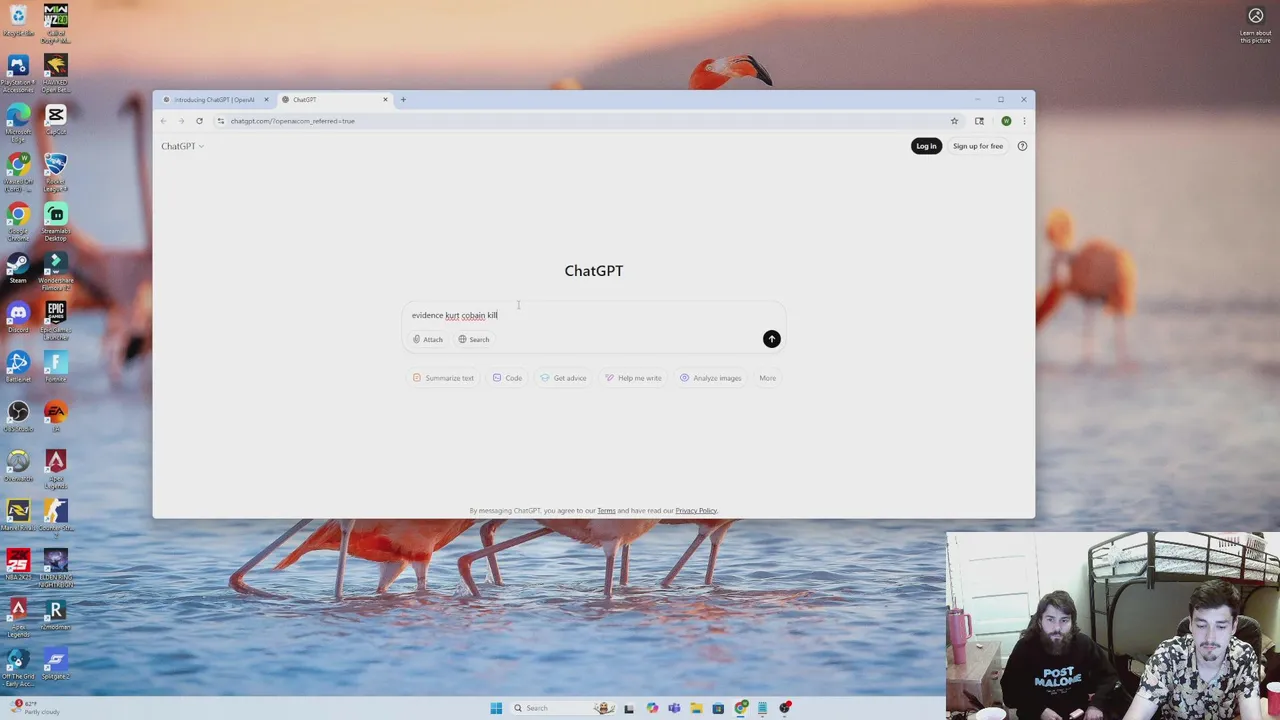
Task: Click the Log in button
Action: pyautogui.click(x=926, y=146)
